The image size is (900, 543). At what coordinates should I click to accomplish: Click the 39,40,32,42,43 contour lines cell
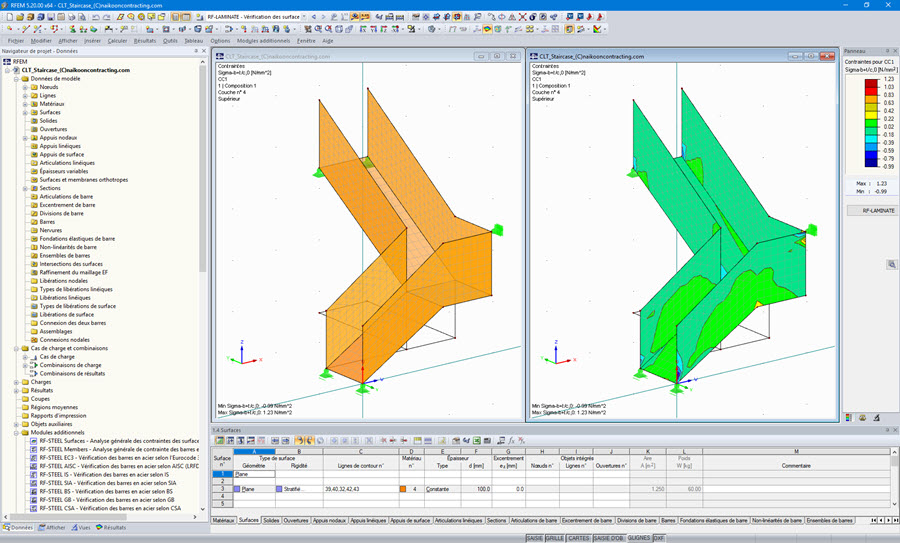[361, 489]
